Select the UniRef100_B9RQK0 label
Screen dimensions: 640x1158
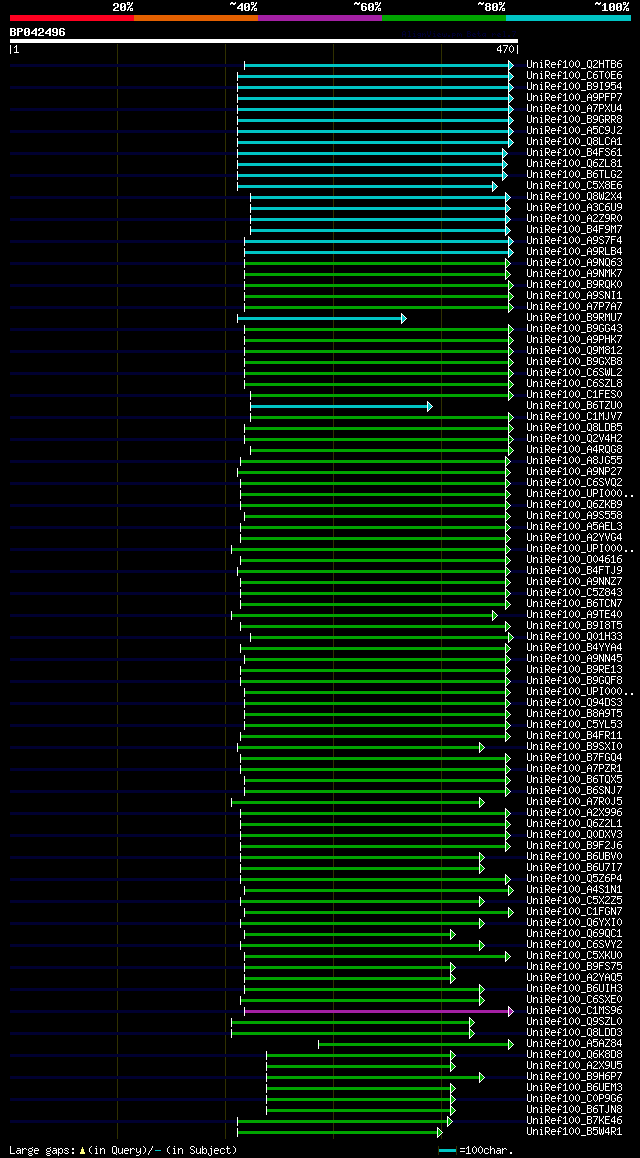[x=574, y=285]
